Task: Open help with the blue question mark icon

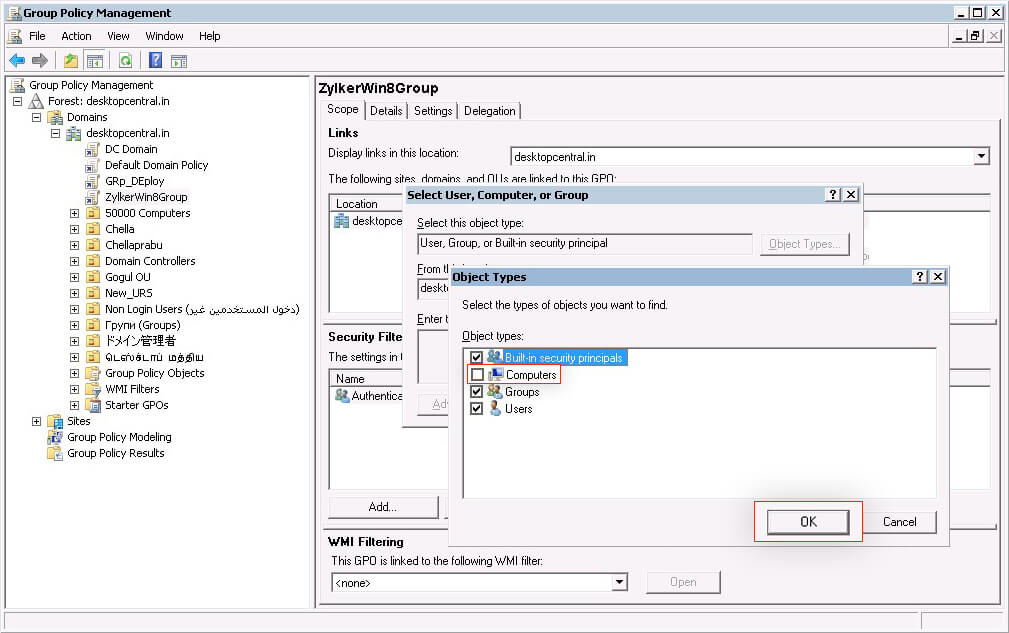Action: click(156, 60)
